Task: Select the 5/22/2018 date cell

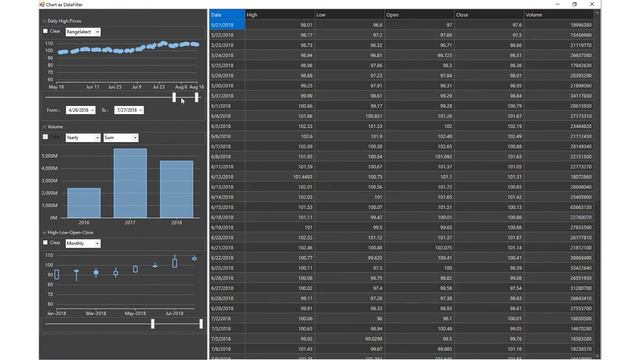Action: tap(227, 35)
